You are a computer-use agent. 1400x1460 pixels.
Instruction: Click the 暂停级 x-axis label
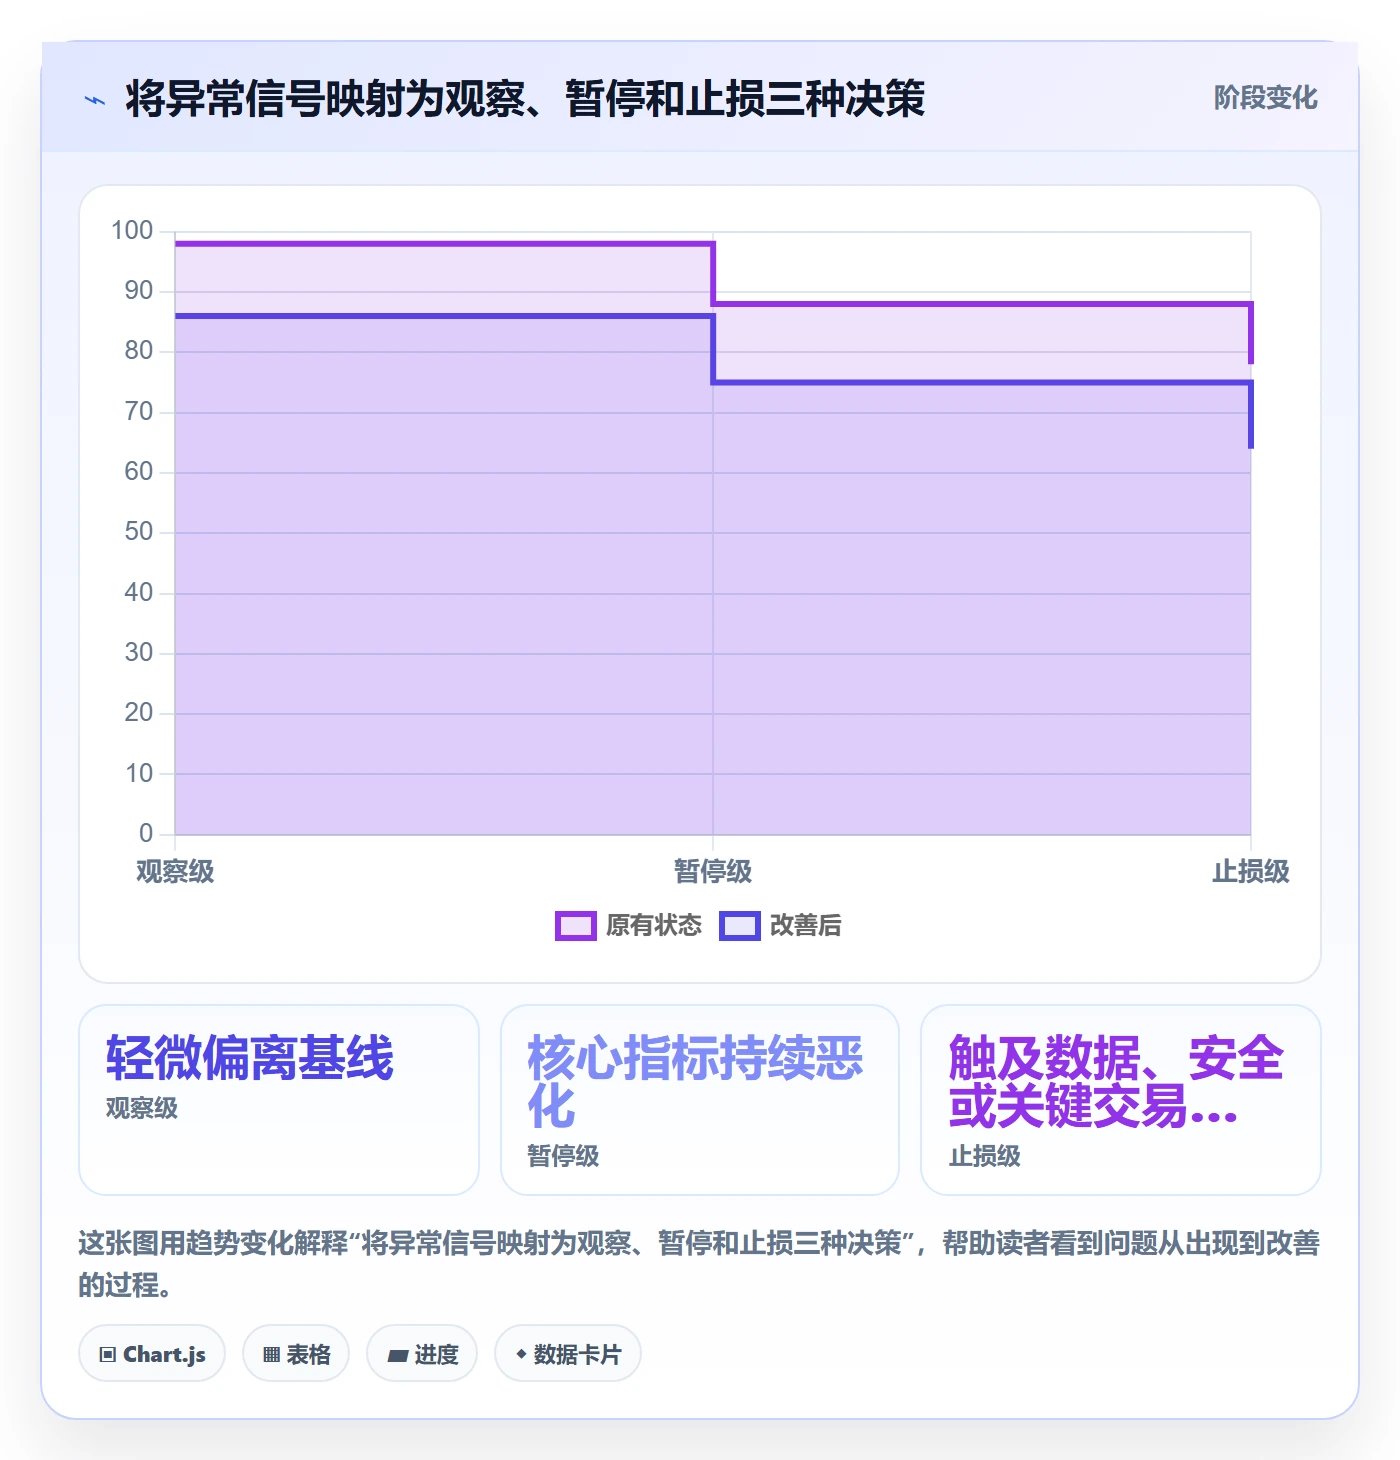[x=713, y=872]
